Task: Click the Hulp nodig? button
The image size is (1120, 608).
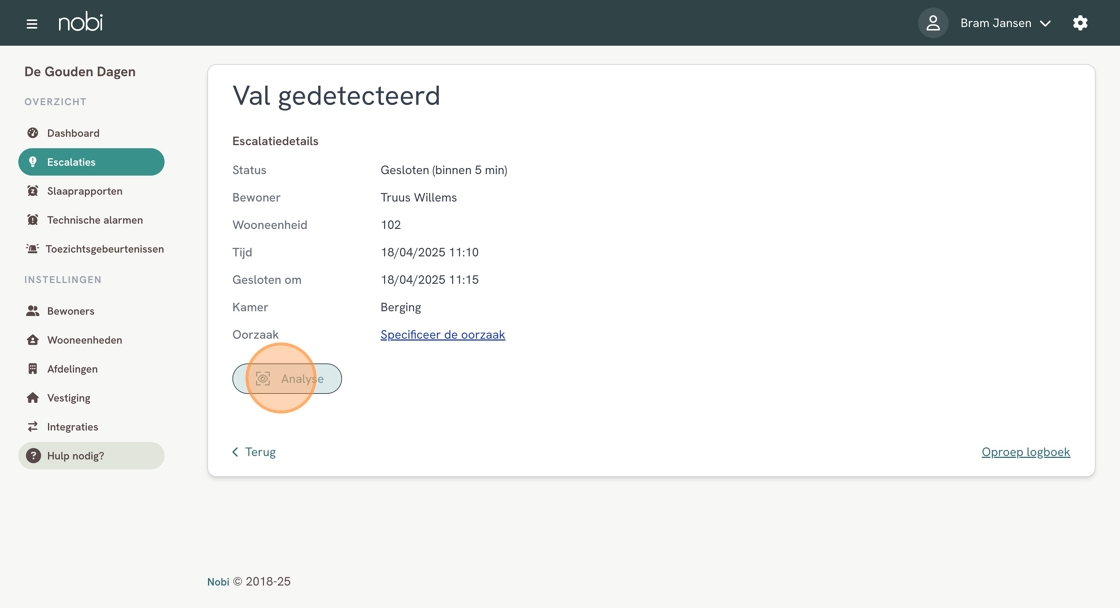Action: coord(91,456)
